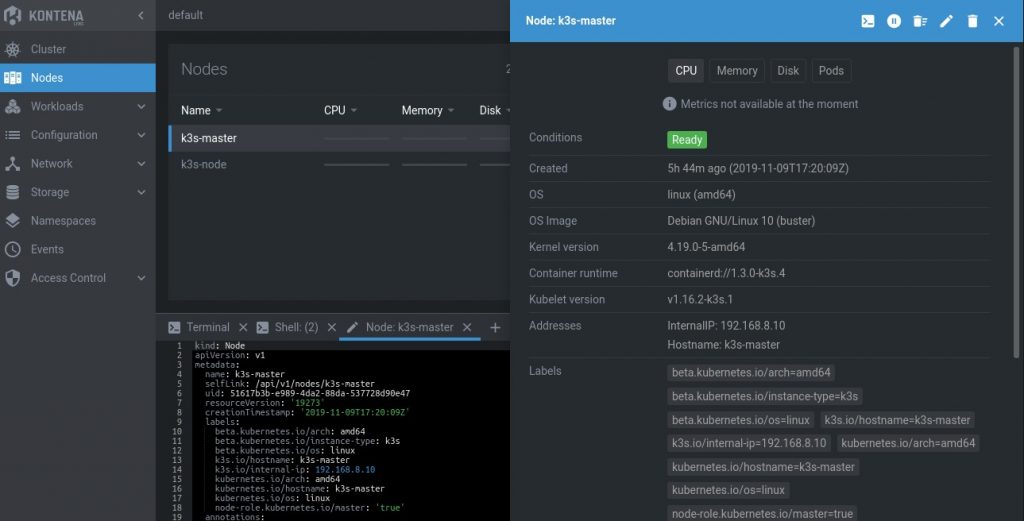The width and height of the screenshot is (1024, 521).
Task: Open the Cluster section
Action: [x=78, y=49]
